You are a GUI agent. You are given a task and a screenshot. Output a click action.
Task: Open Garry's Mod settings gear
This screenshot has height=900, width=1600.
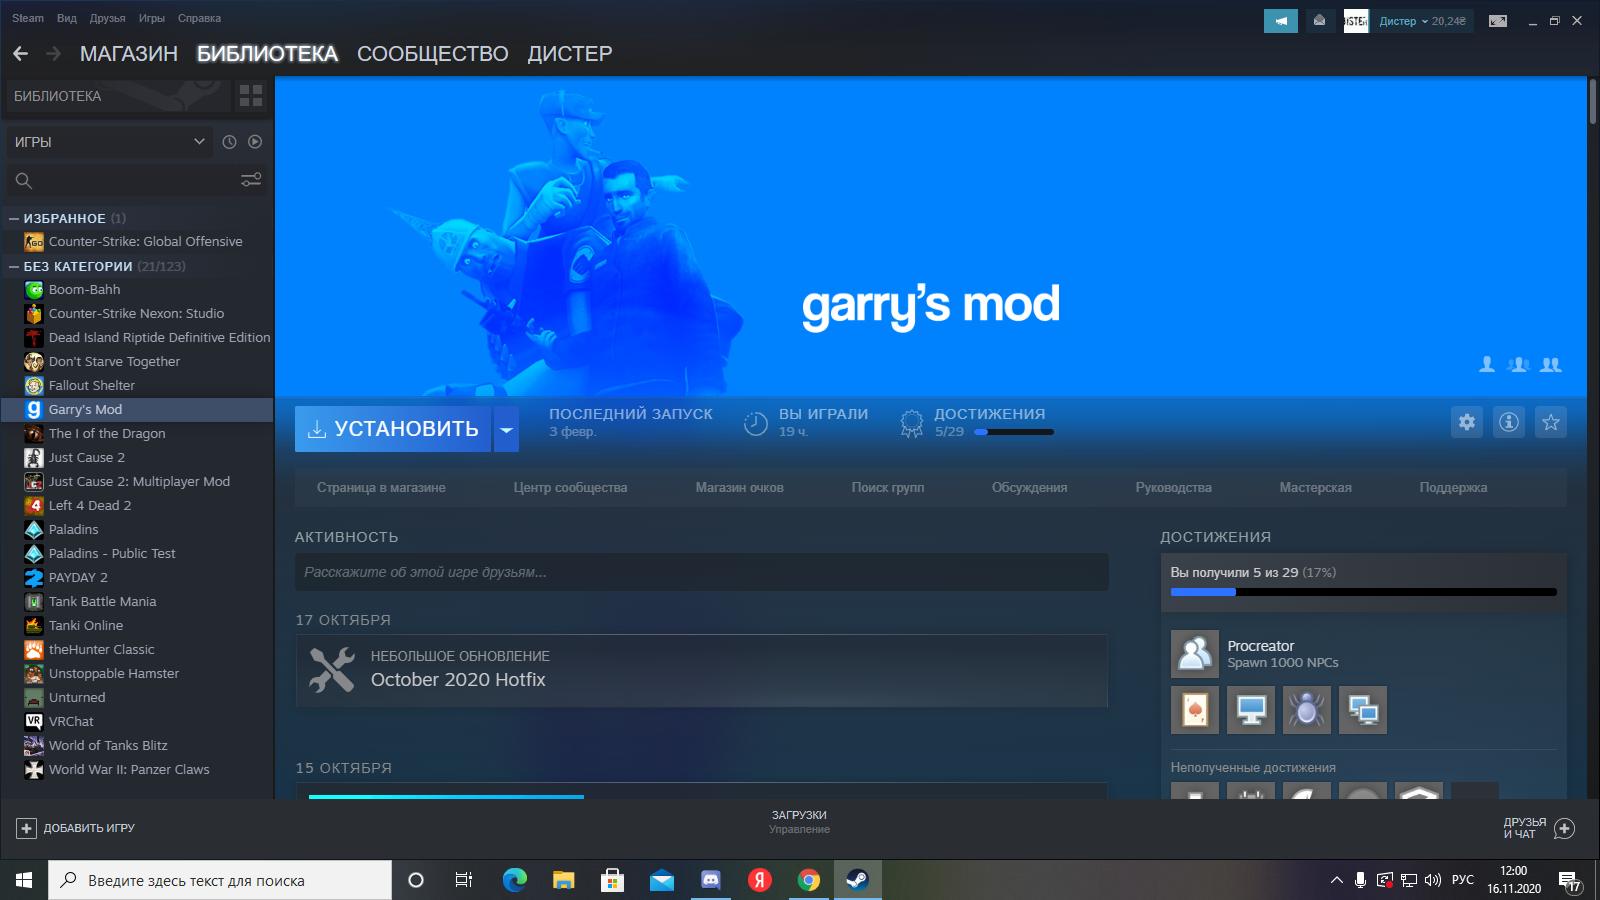[1467, 422]
